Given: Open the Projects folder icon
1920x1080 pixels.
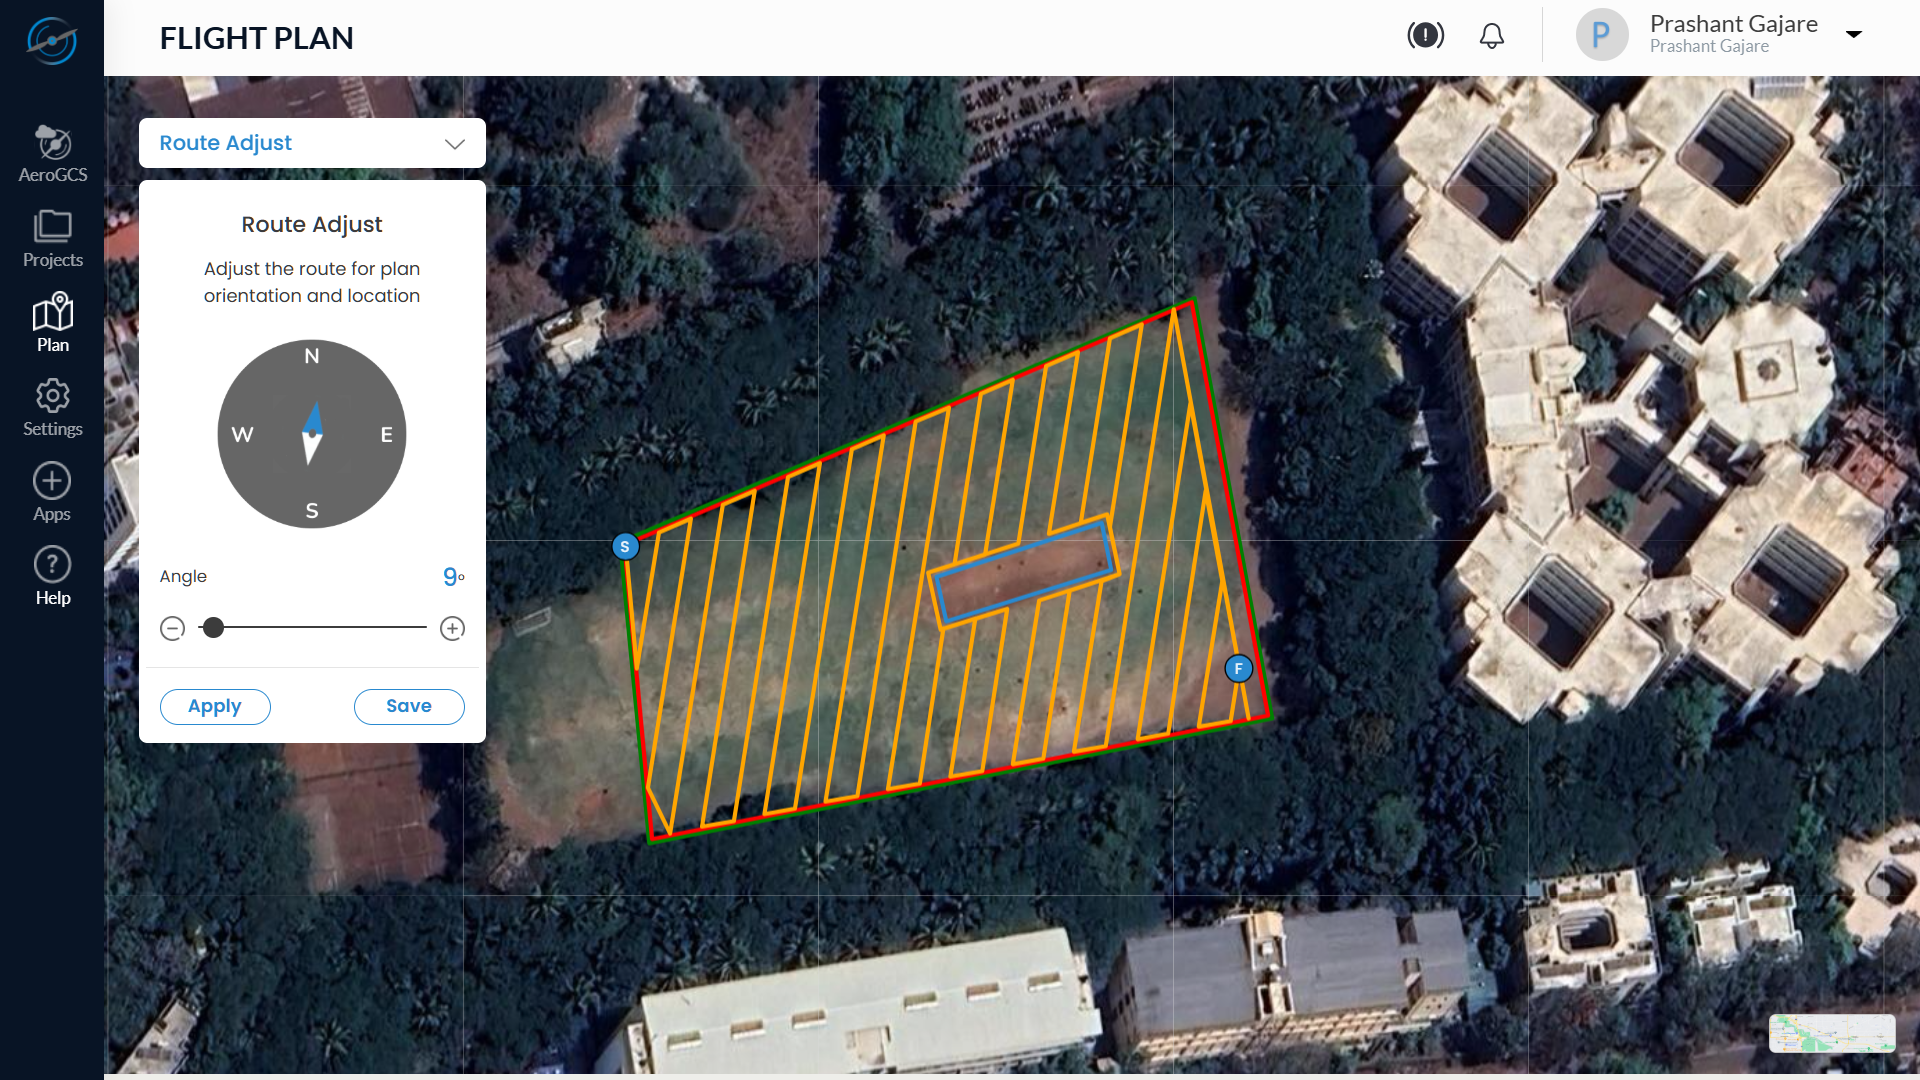Looking at the screenshot, I should click(53, 226).
